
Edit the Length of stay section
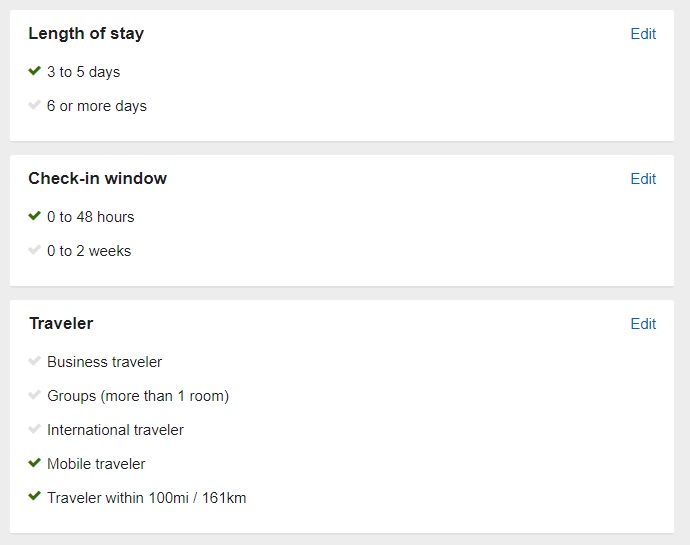[643, 34]
